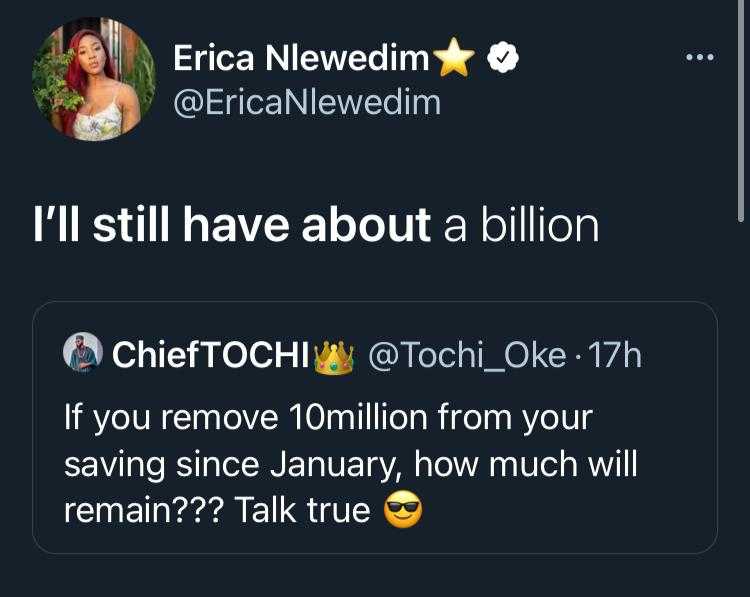Click the 17h timestamp on the quoted tweet
The height and width of the screenshot is (597, 750).
click(x=617, y=355)
